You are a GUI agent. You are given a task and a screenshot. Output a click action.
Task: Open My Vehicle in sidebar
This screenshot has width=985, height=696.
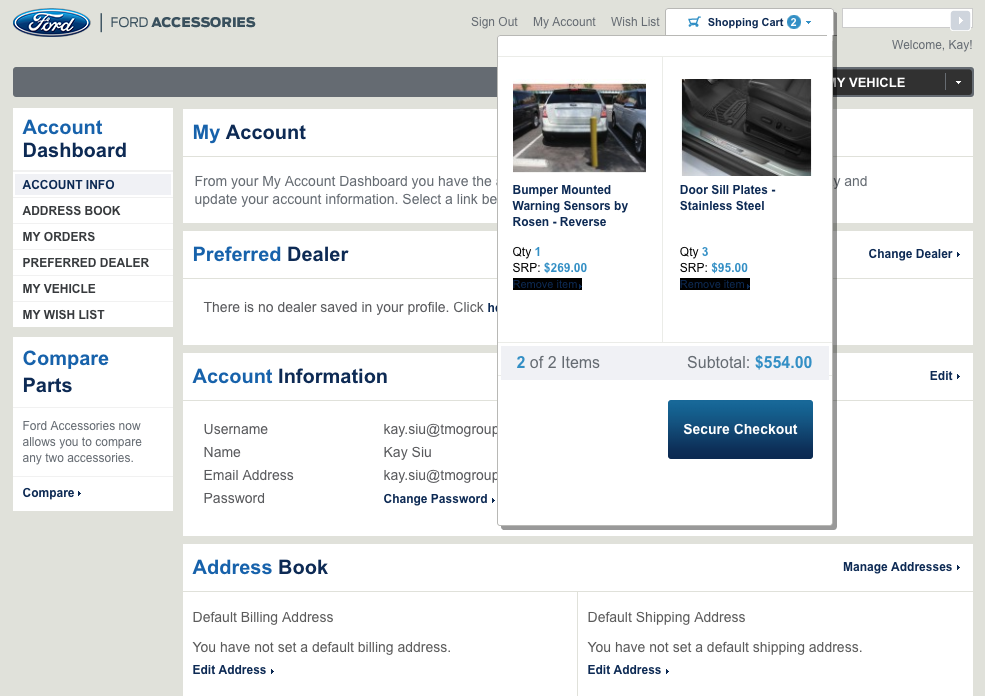(92, 289)
